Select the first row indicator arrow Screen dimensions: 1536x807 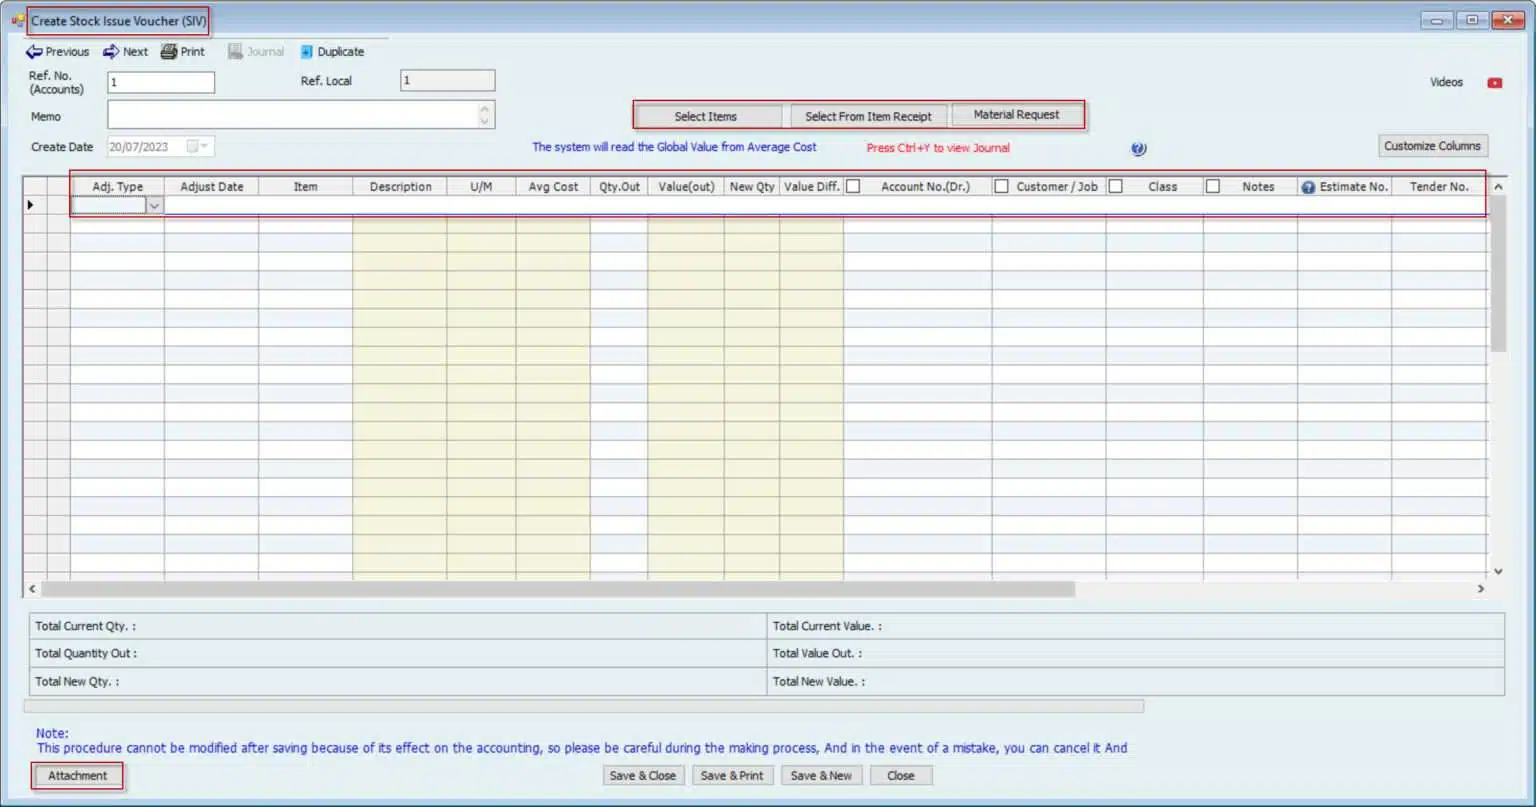pos(30,205)
